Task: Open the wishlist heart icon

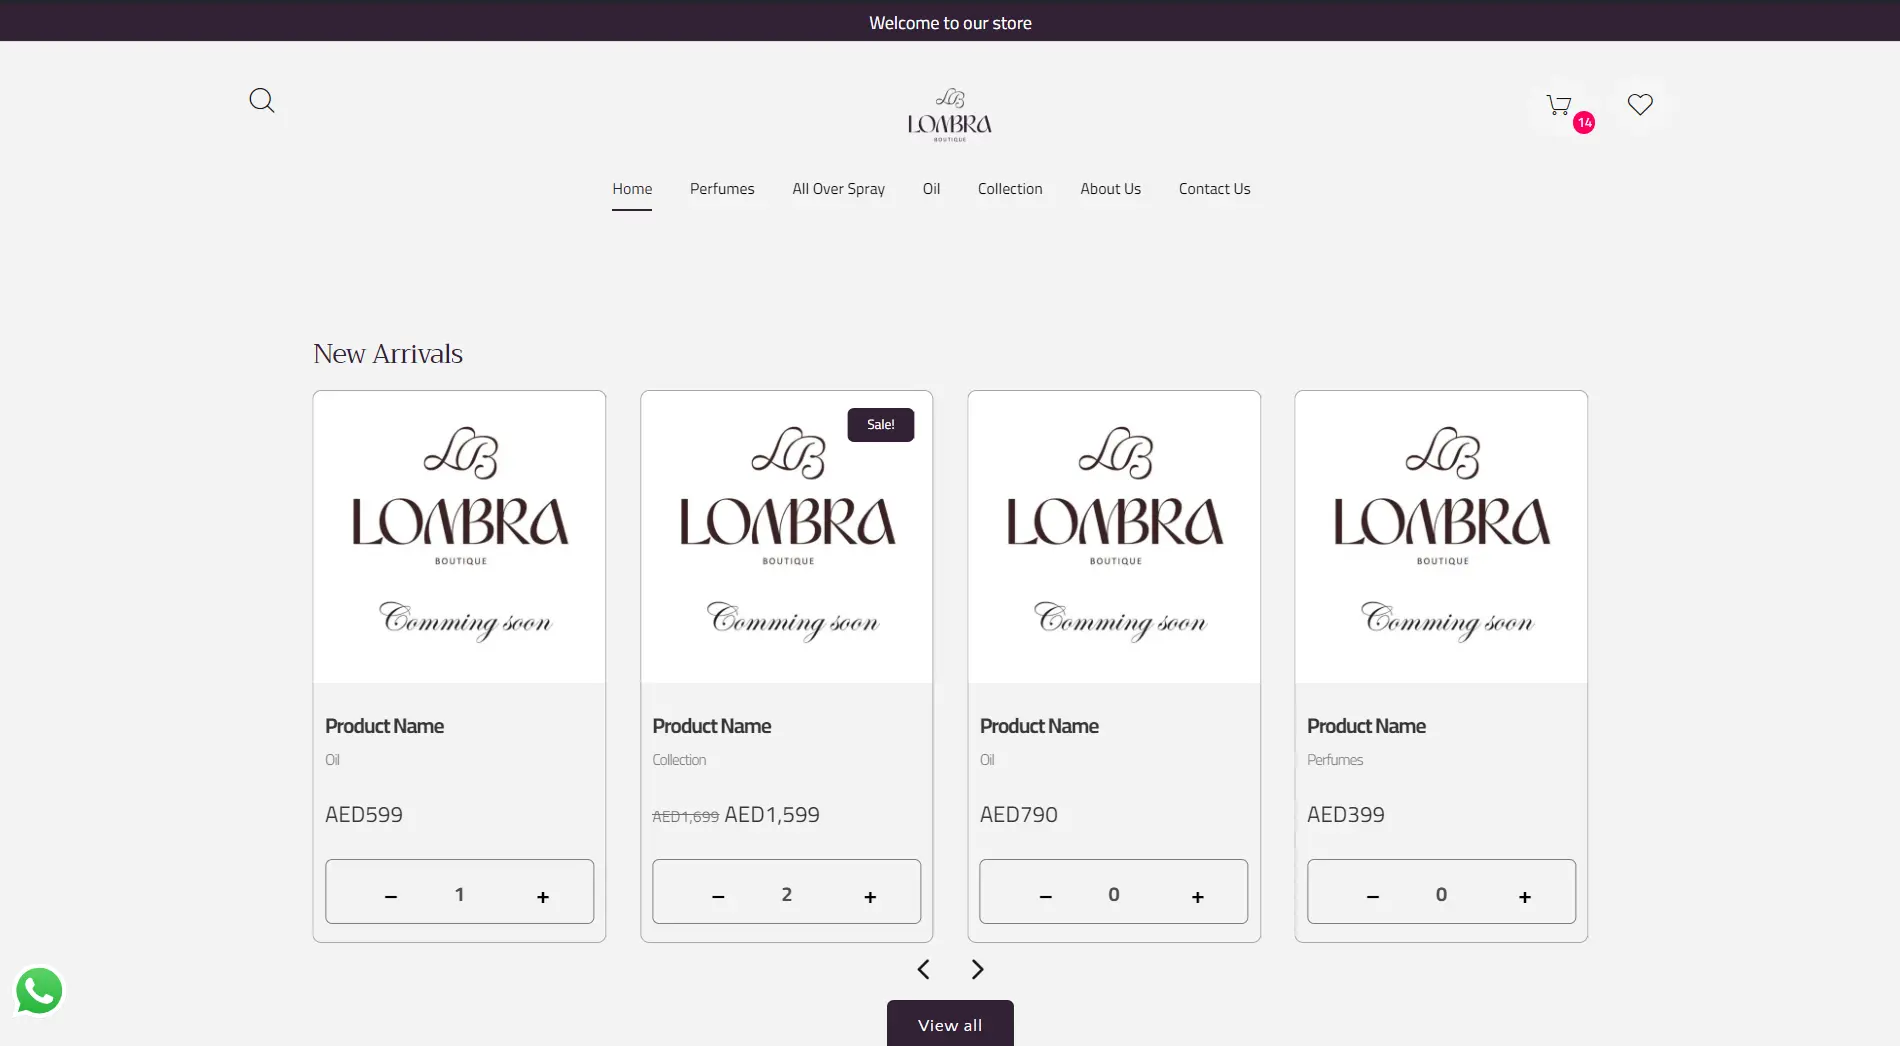Action: click(x=1639, y=104)
